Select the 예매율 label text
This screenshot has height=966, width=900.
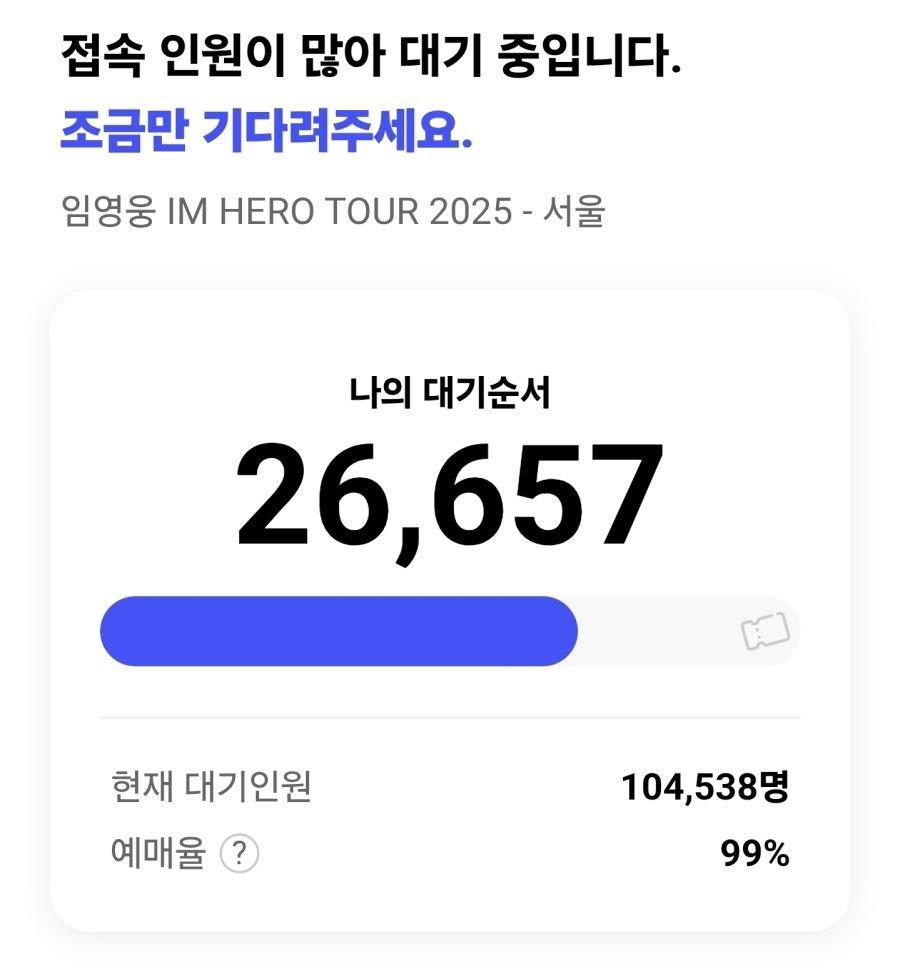coord(158,854)
